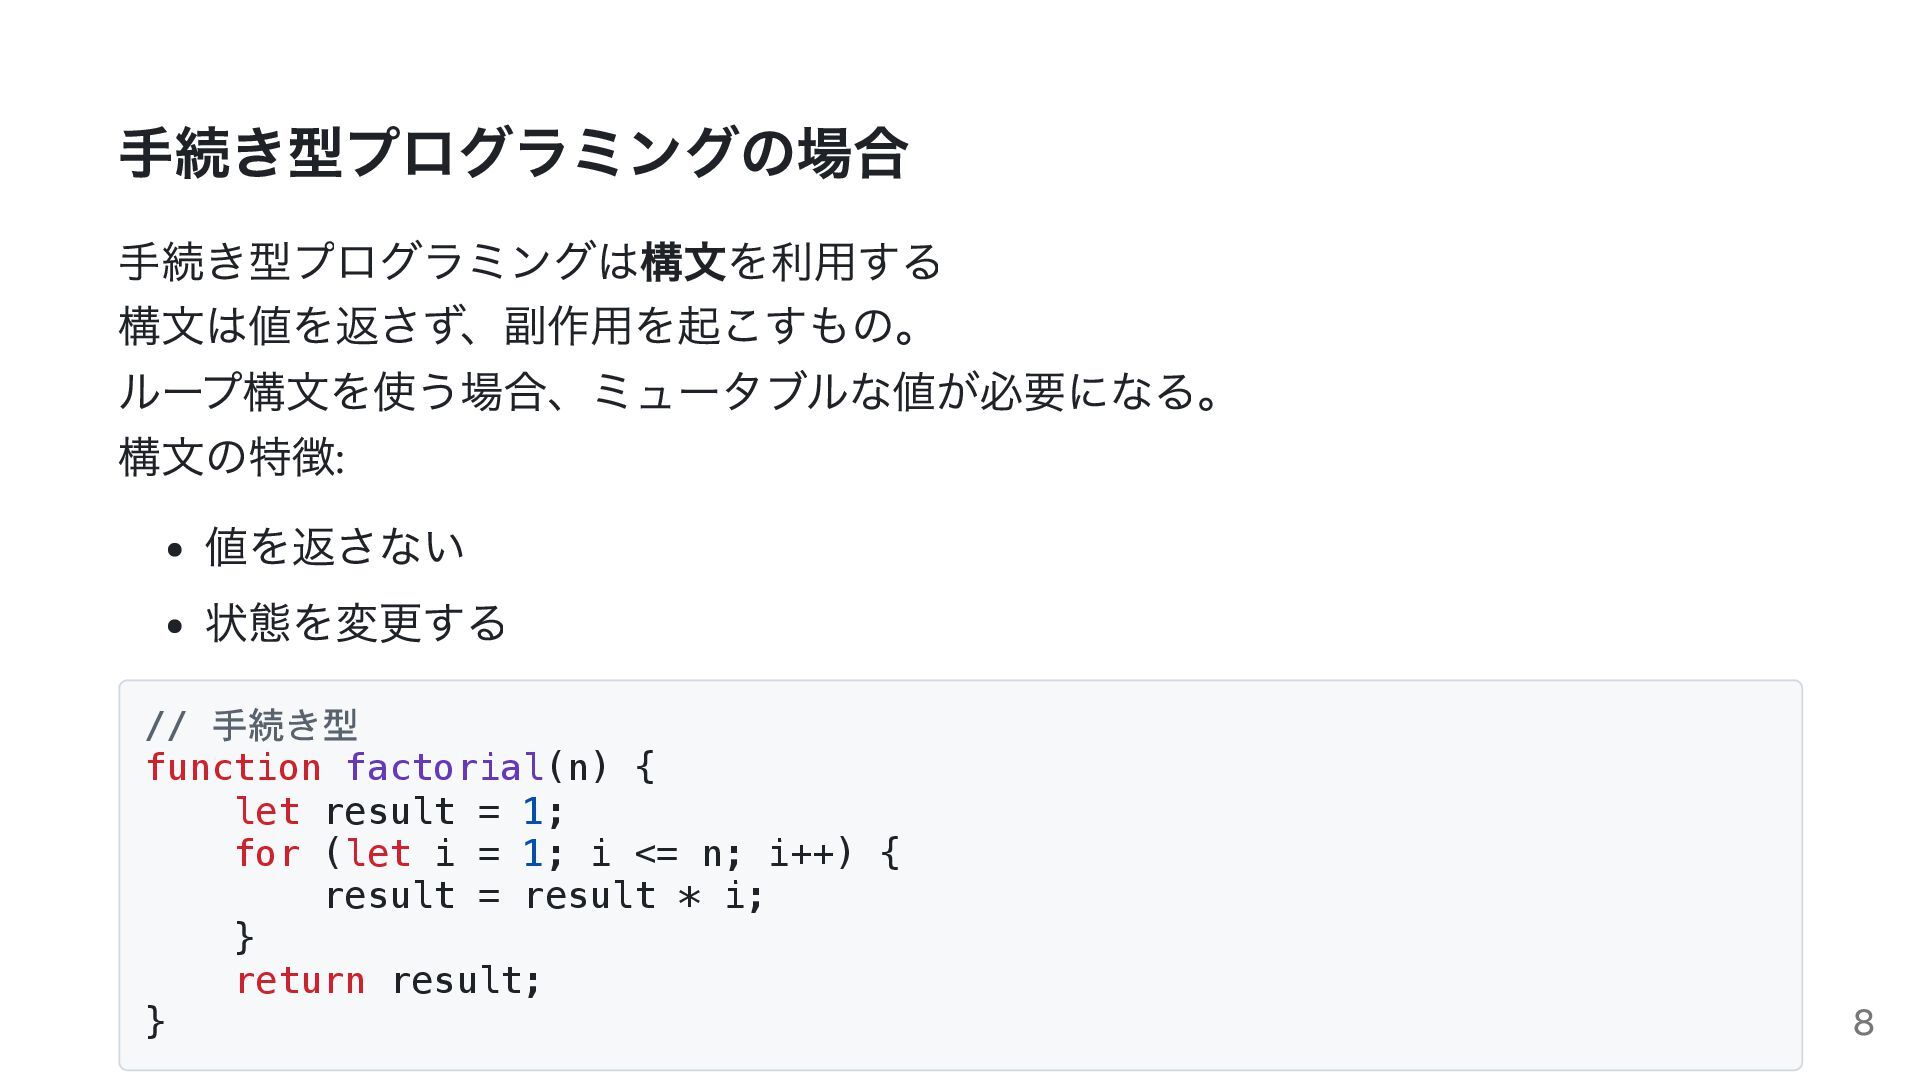Click the slide page number 8

pyautogui.click(x=1863, y=1023)
